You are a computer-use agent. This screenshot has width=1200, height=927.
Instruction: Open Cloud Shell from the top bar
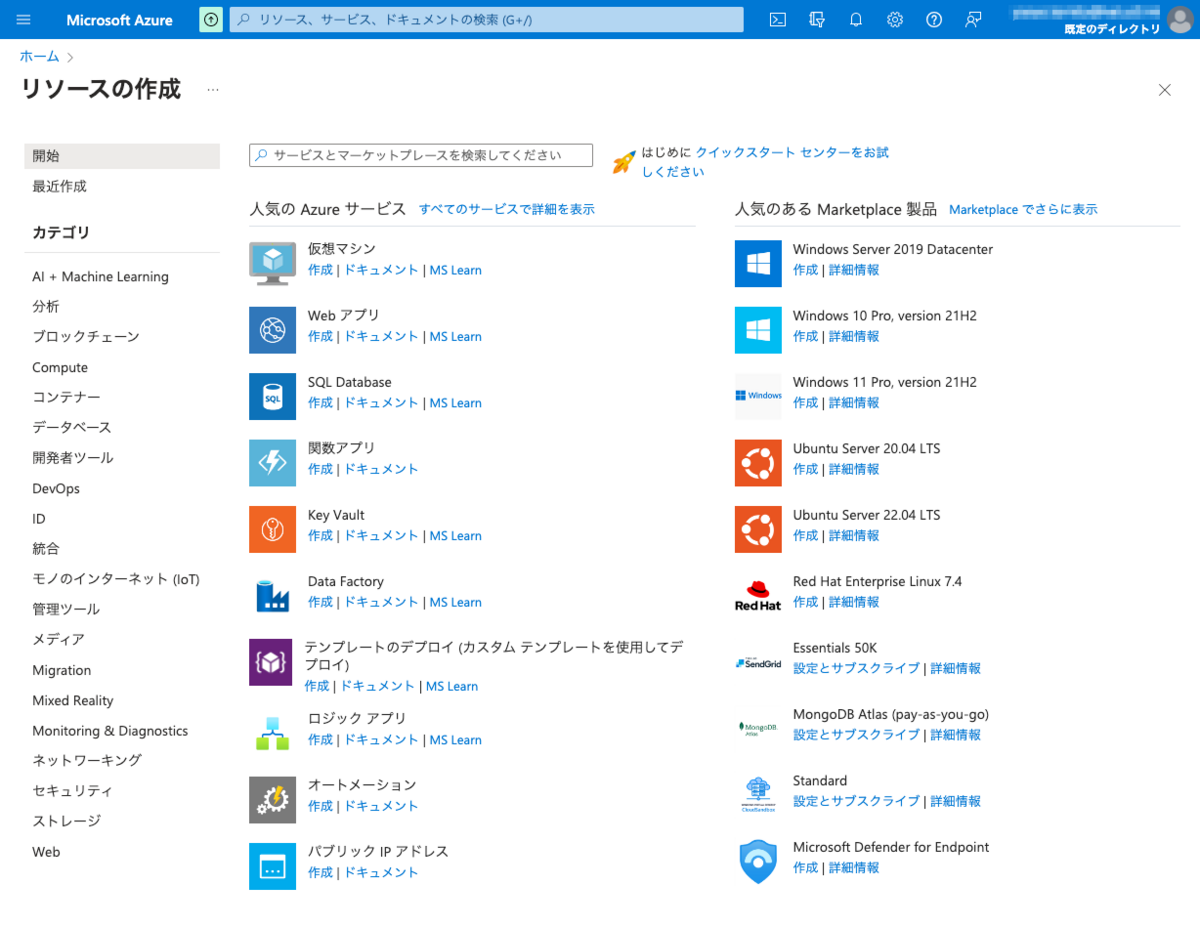pos(777,20)
